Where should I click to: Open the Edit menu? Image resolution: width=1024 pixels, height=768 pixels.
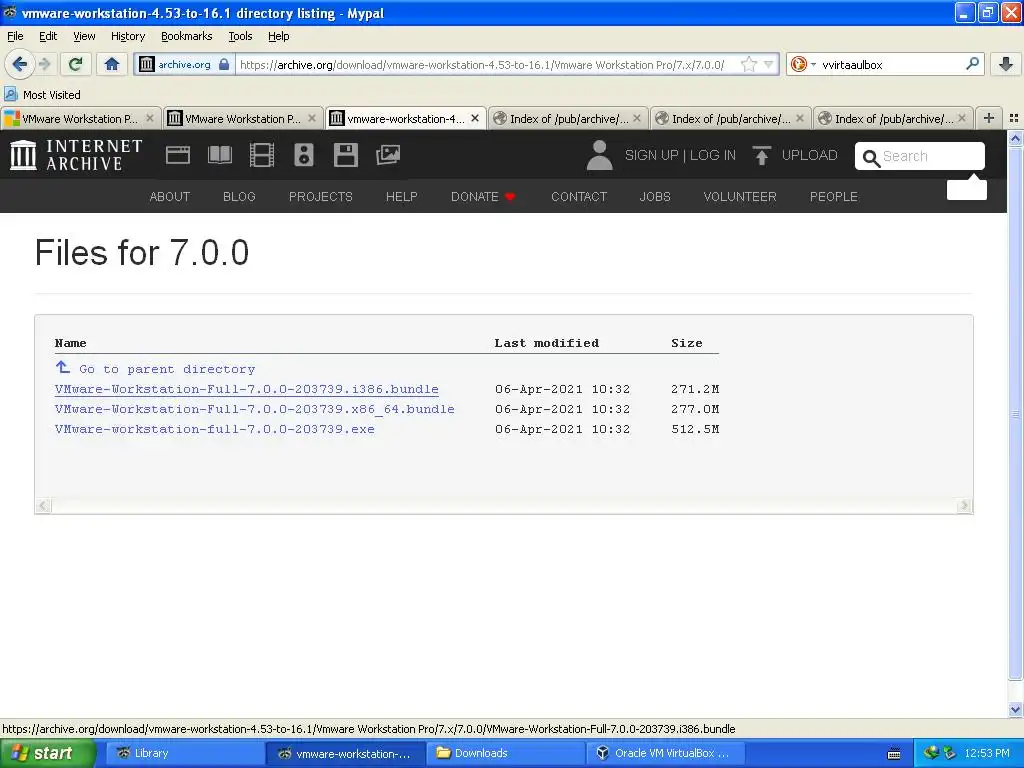point(48,36)
